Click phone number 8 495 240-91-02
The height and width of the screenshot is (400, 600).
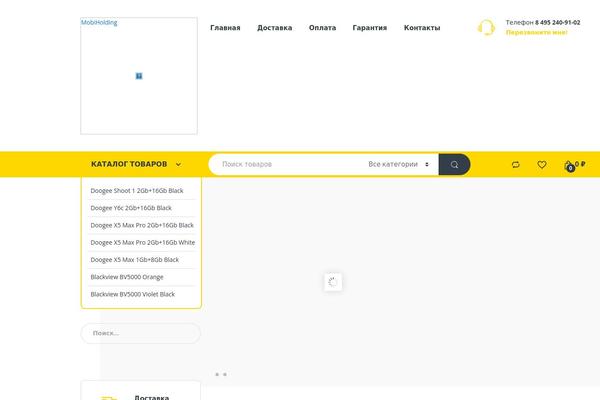558,23
